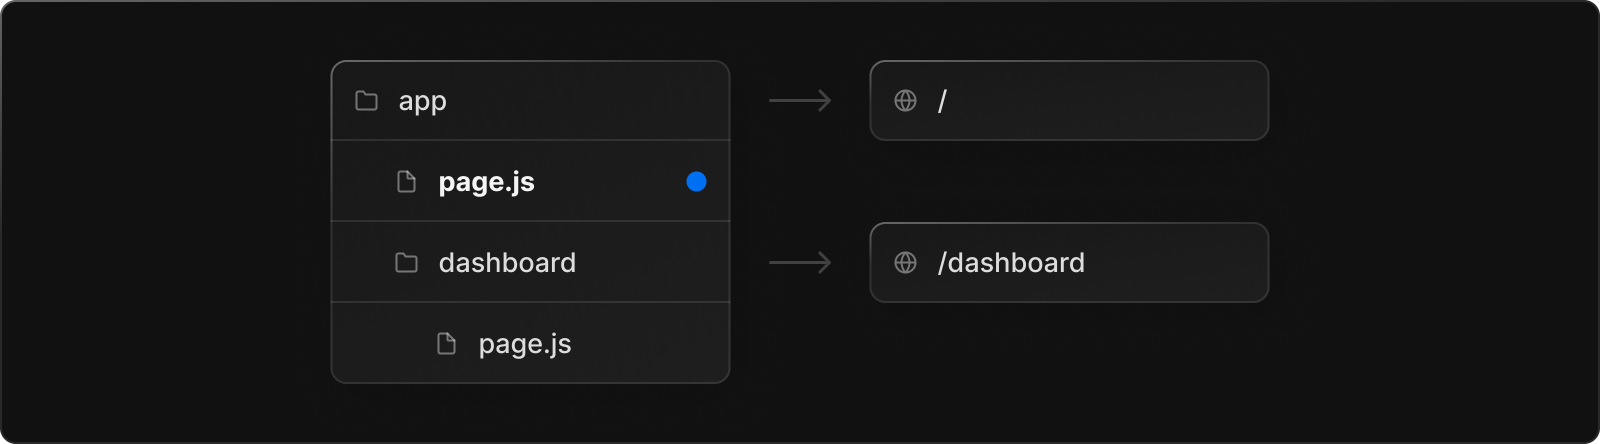Click the file icon beside bold page.js

click(x=406, y=182)
